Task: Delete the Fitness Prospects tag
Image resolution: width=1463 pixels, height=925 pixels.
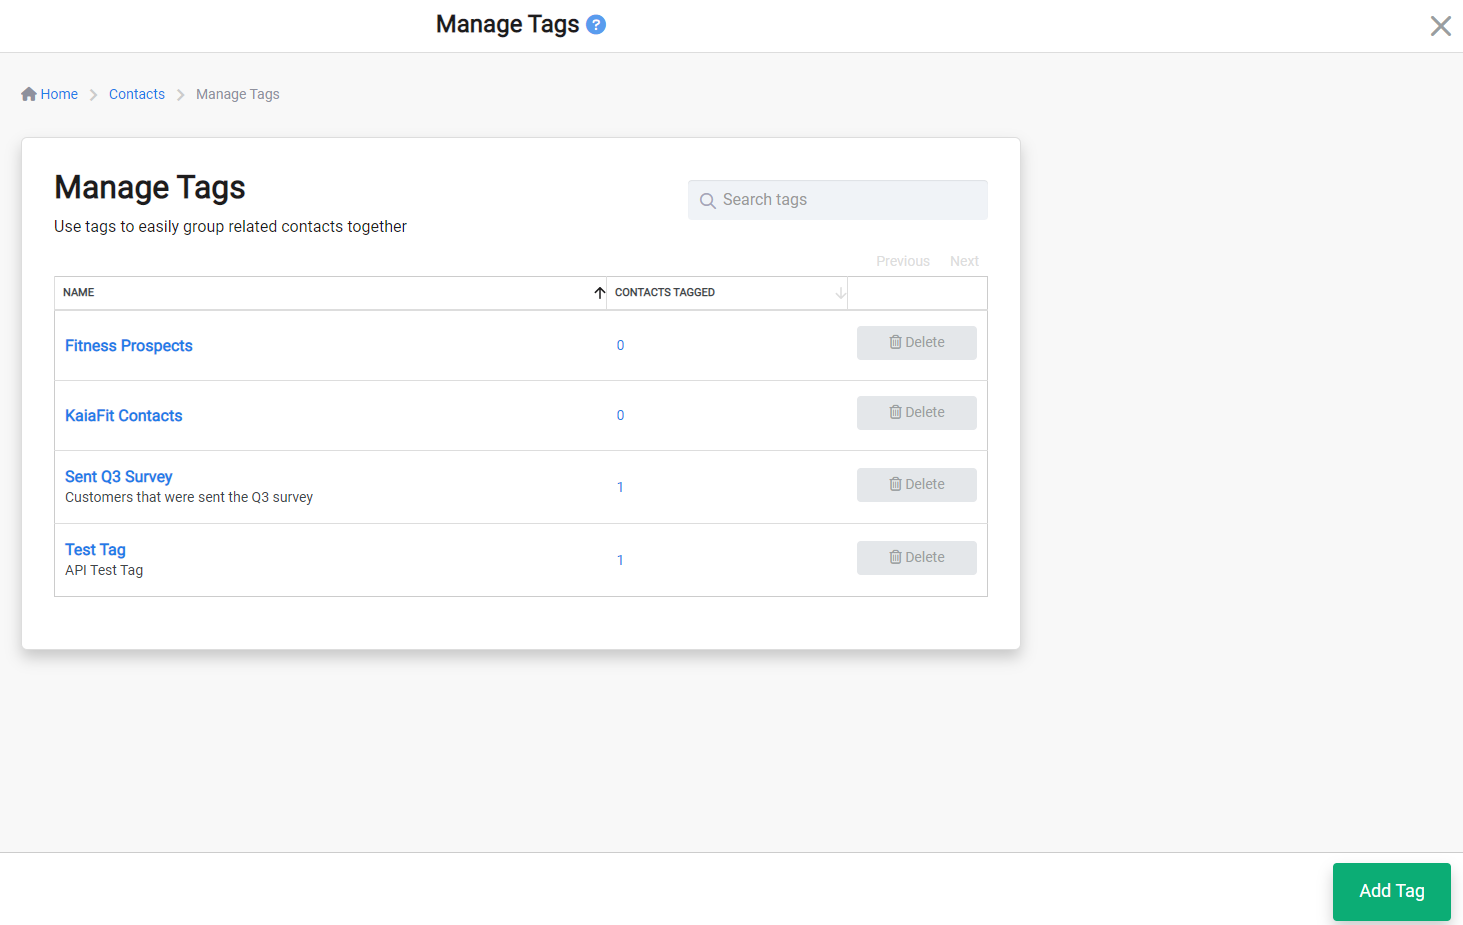Action: [x=917, y=343]
